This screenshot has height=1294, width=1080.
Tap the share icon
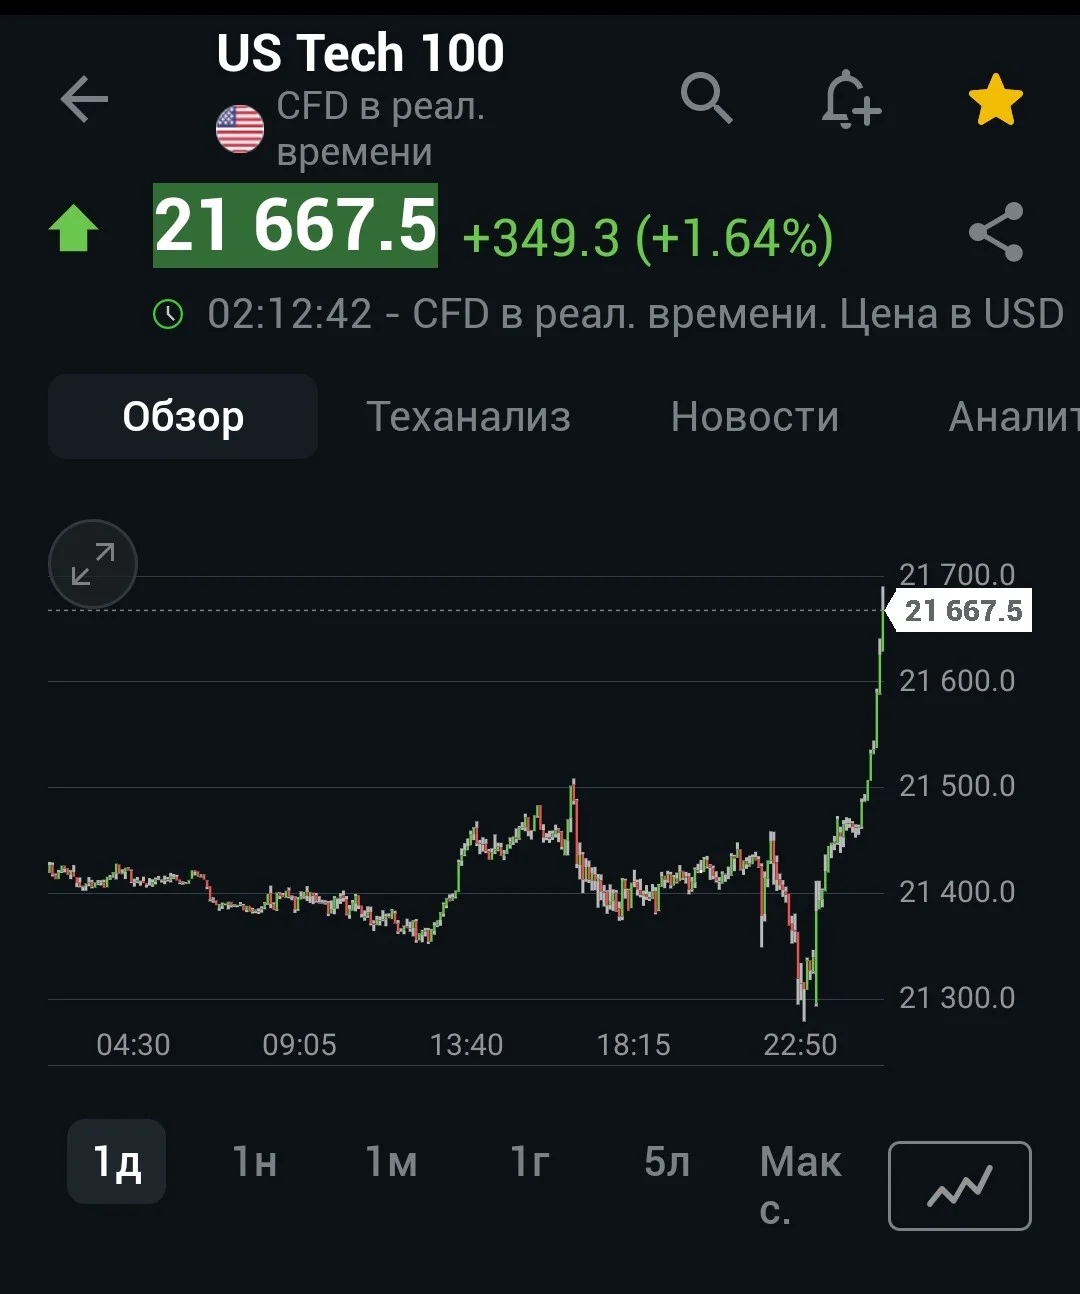pos(996,232)
